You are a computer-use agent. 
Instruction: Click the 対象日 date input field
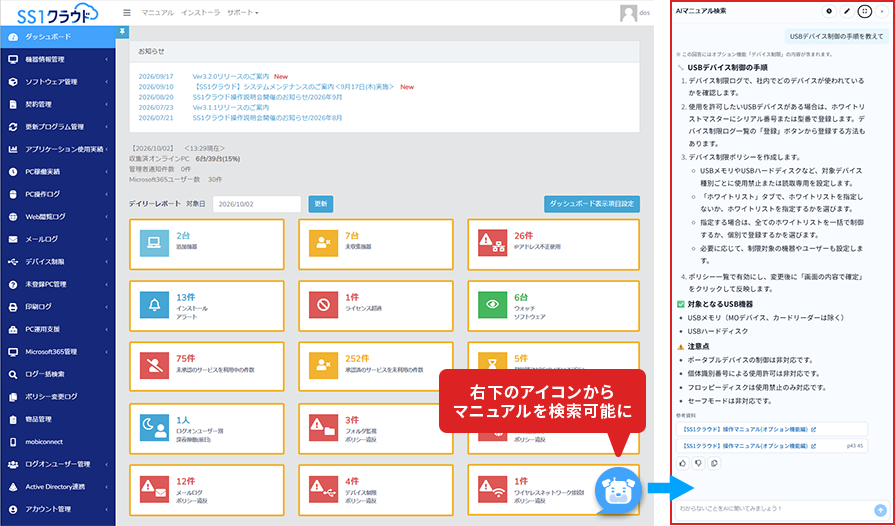[257, 204]
